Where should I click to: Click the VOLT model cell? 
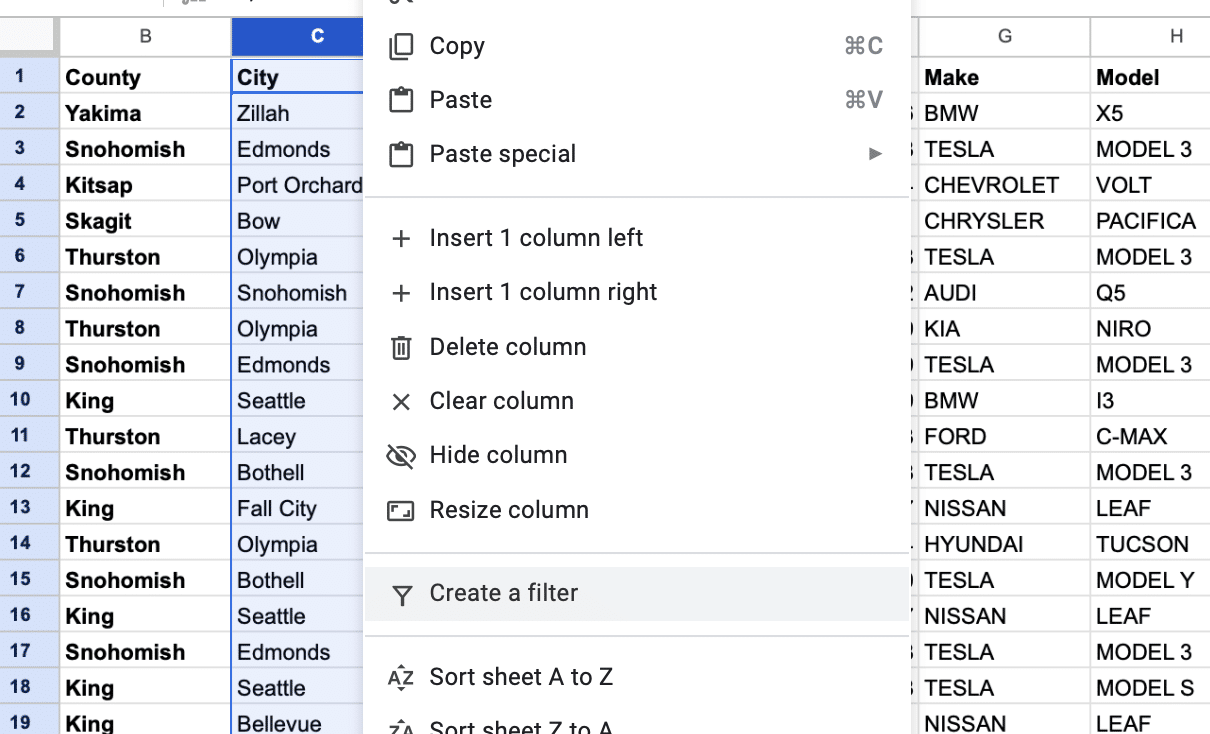(1150, 185)
